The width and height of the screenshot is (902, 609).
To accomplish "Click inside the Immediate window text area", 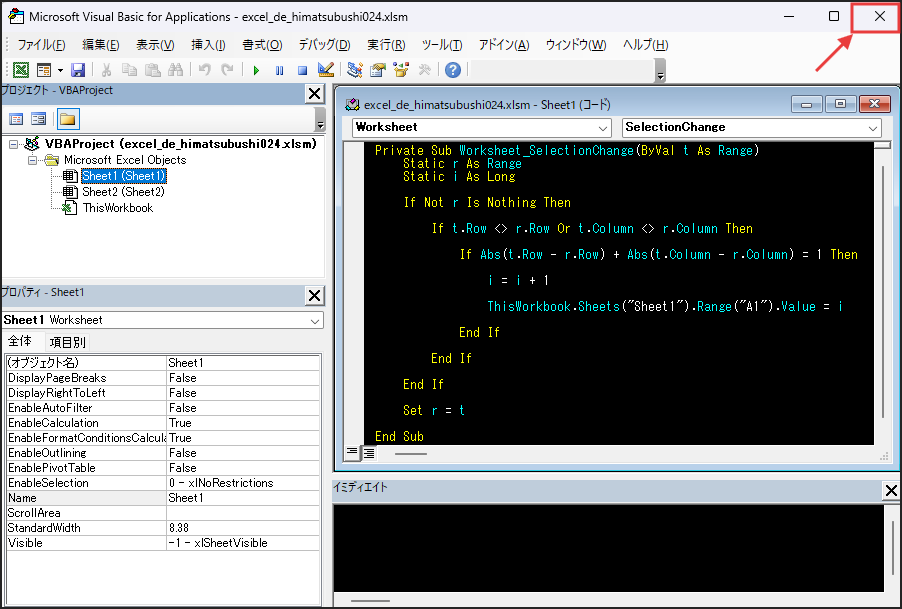I will pyautogui.click(x=609, y=548).
